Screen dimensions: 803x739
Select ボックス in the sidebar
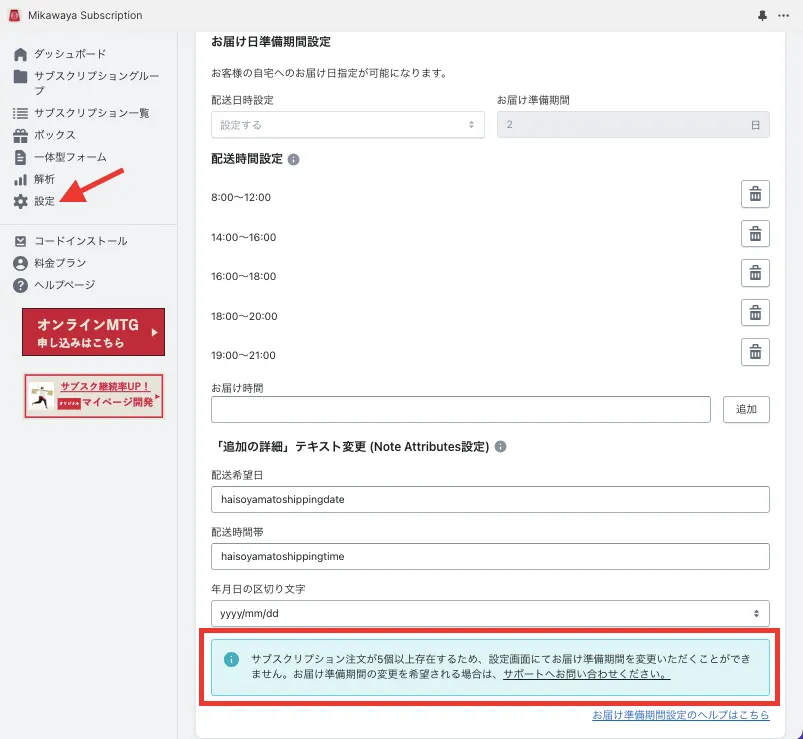pos(55,135)
